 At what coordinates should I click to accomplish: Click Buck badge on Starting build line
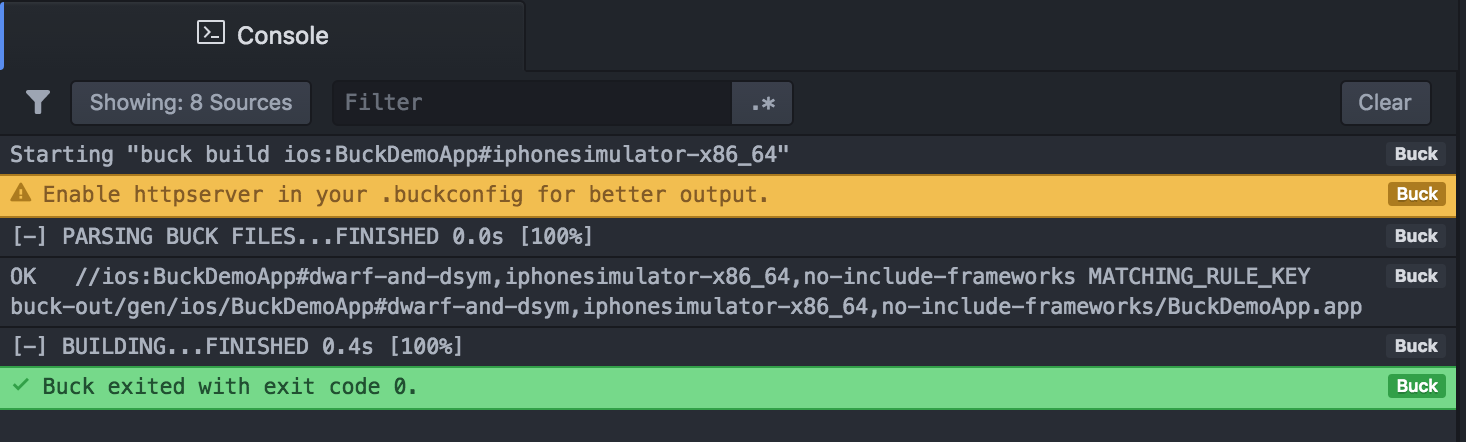(1416, 154)
